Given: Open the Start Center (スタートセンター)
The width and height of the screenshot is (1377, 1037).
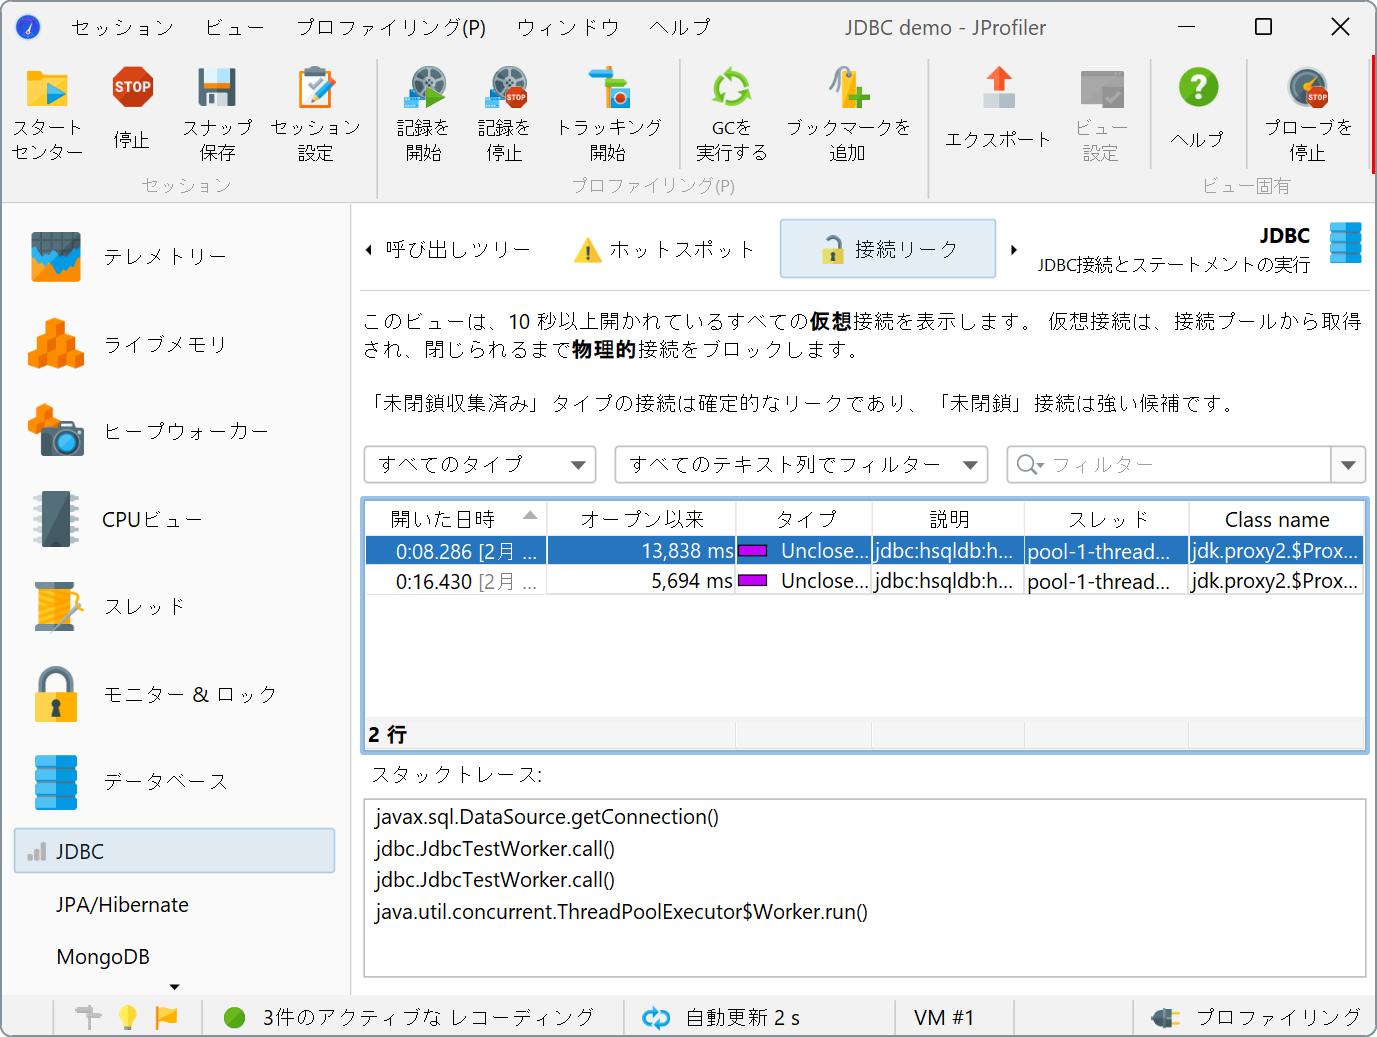Looking at the screenshot, I should point(47,116).
